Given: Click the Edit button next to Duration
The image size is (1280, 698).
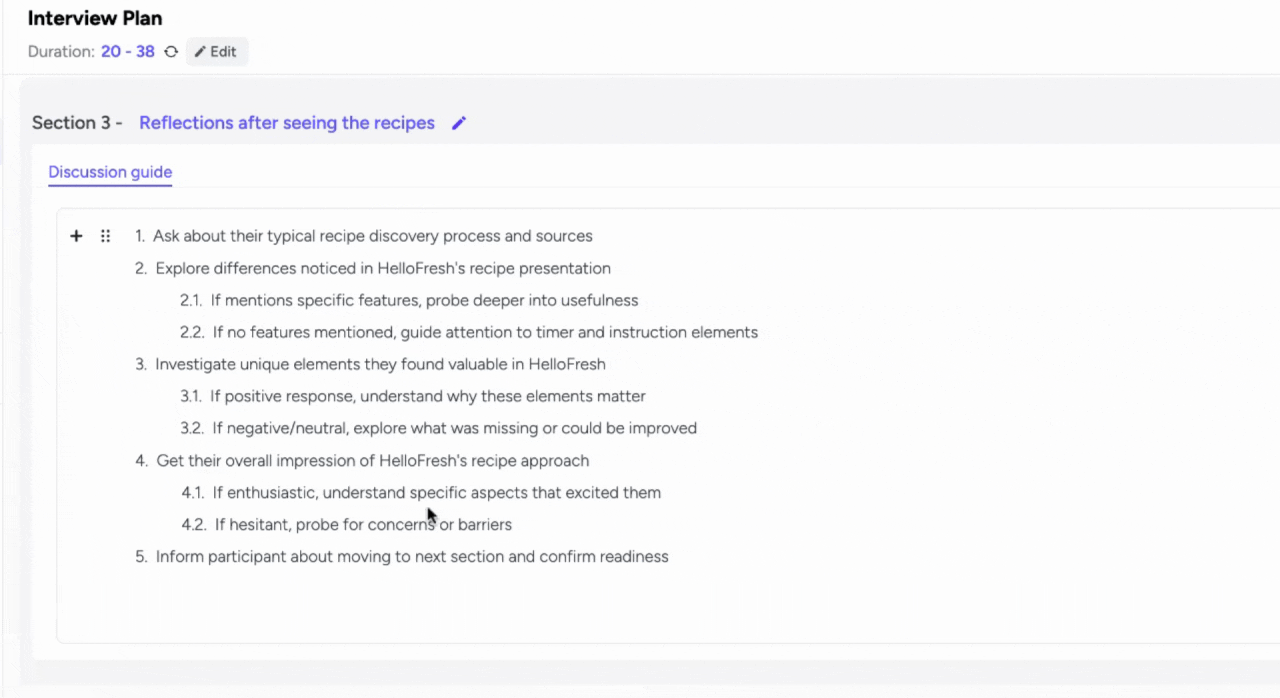Looking at the screenshot, I should click(216, 51).
